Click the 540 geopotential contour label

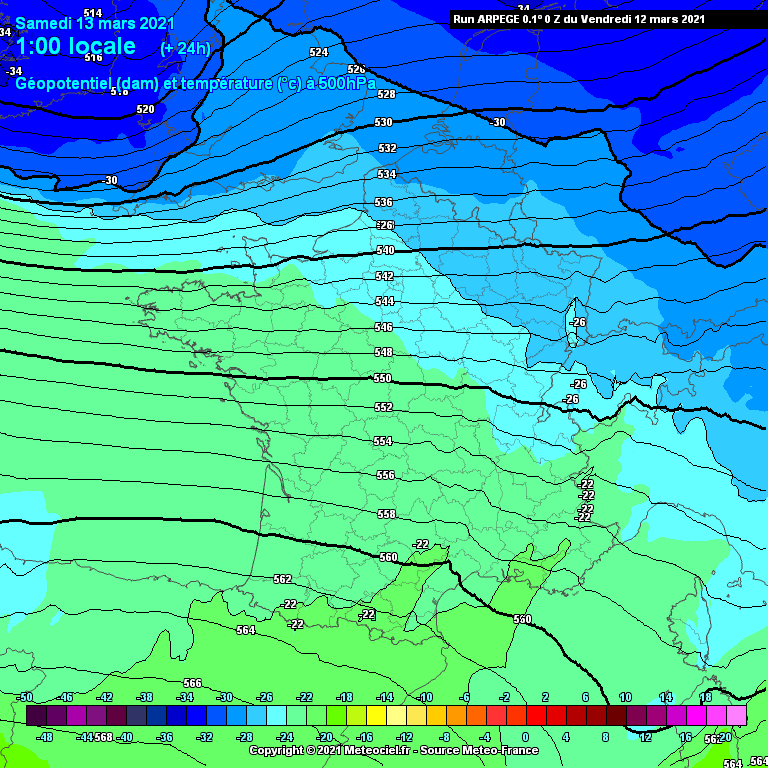coord(385,250)
